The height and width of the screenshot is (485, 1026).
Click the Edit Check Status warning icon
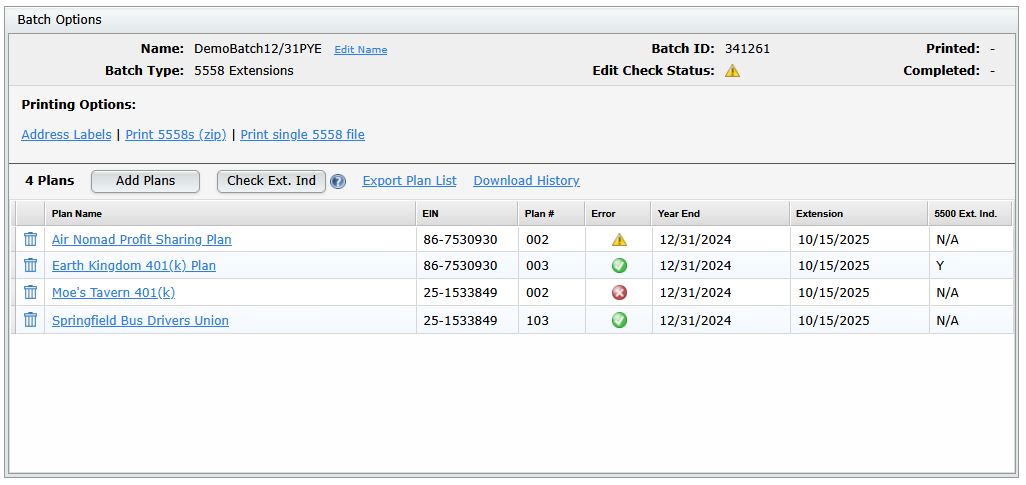(x=732, y=71)
